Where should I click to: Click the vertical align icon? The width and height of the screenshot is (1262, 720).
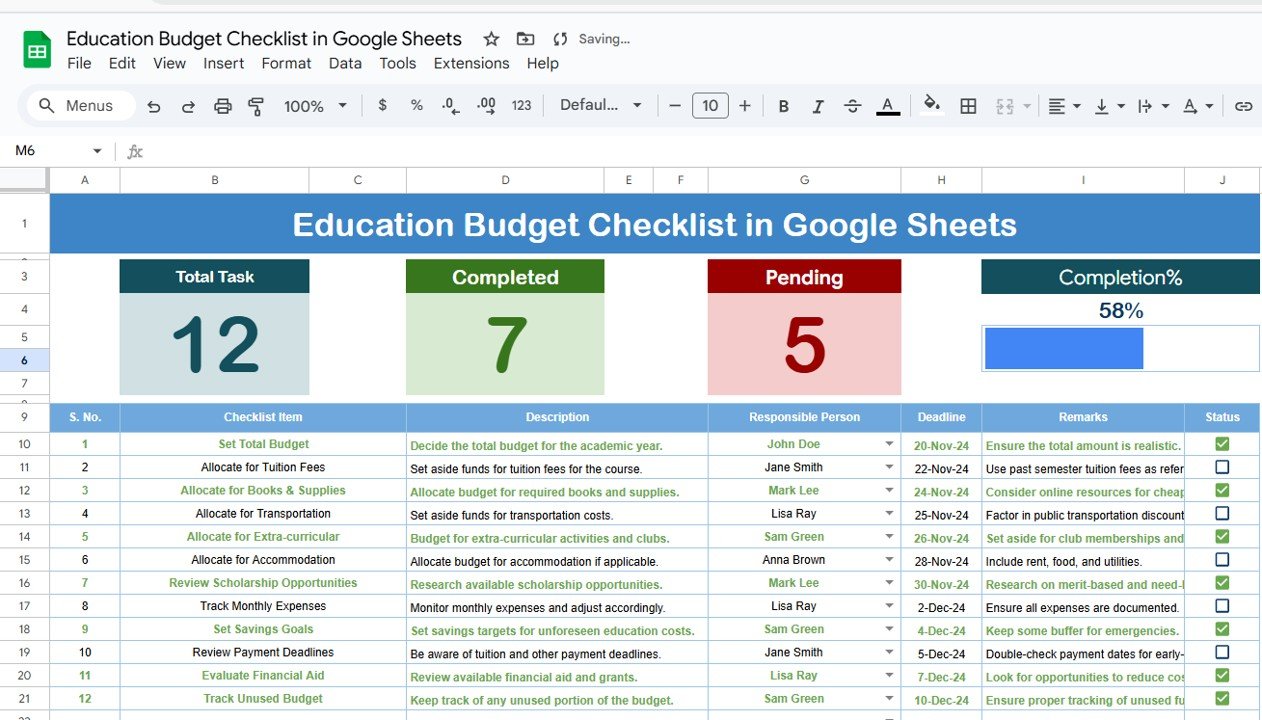(1102, 106)
